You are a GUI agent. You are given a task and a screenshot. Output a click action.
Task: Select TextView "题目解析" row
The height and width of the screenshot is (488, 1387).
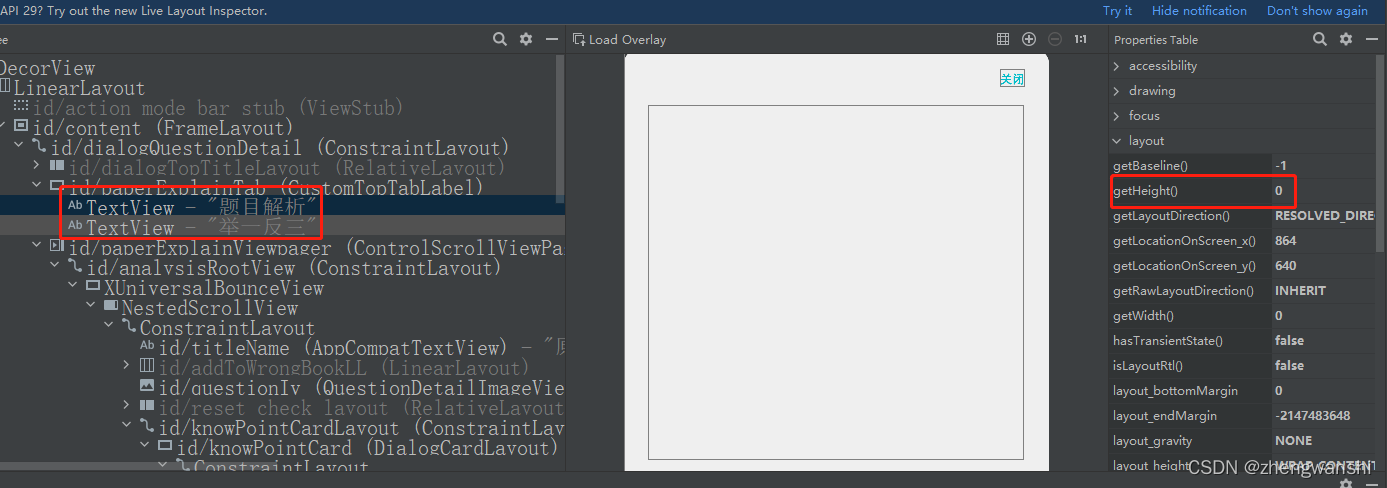tap(277, 207)
